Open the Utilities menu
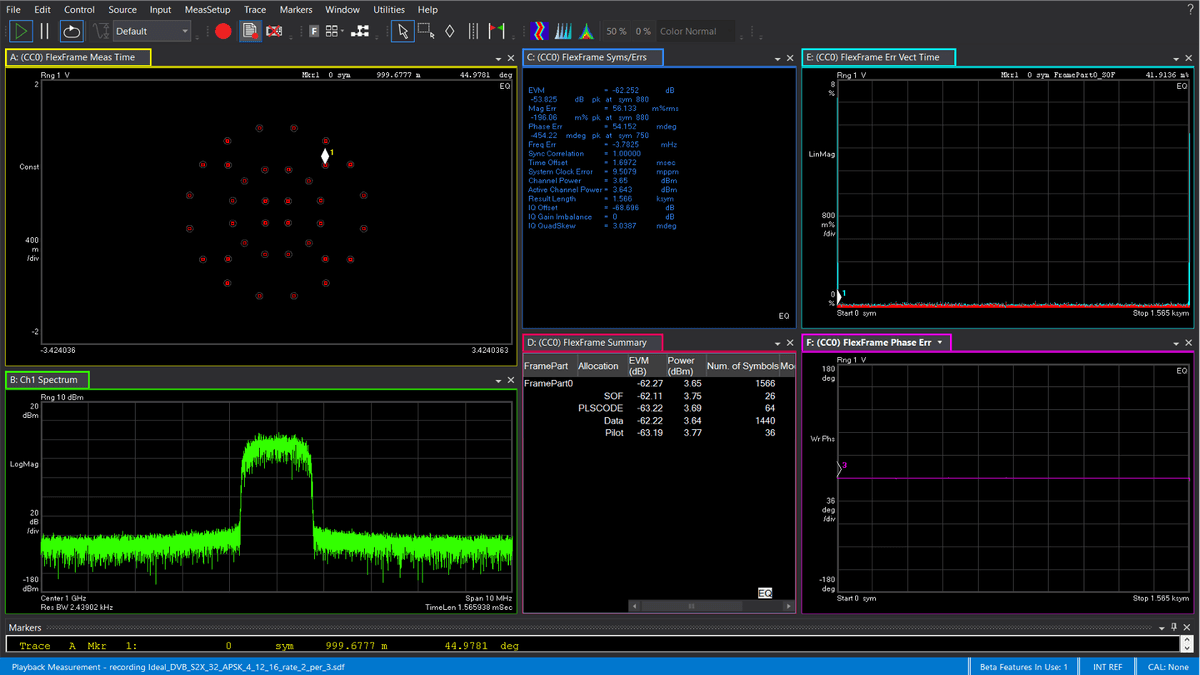Viewport: 1200px width, 675px height. [x=389, y=9]
